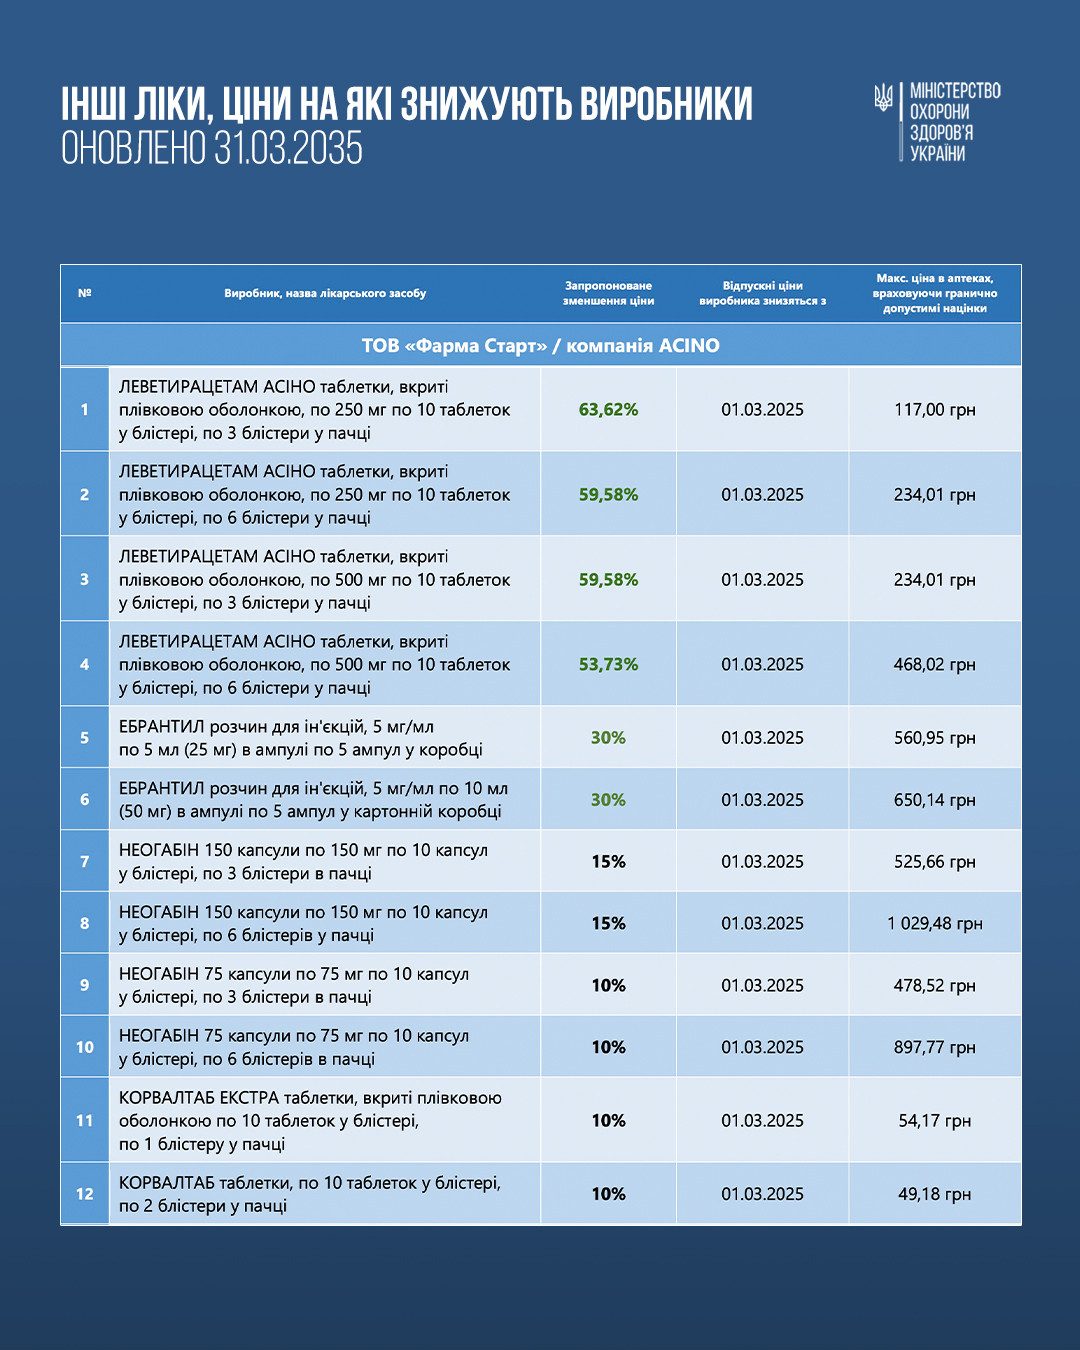Screen dimensions: 1080x1350
Task: Select the НЕОГАБІН 75, 6 блістерів description
Action: click(294, 1048)
